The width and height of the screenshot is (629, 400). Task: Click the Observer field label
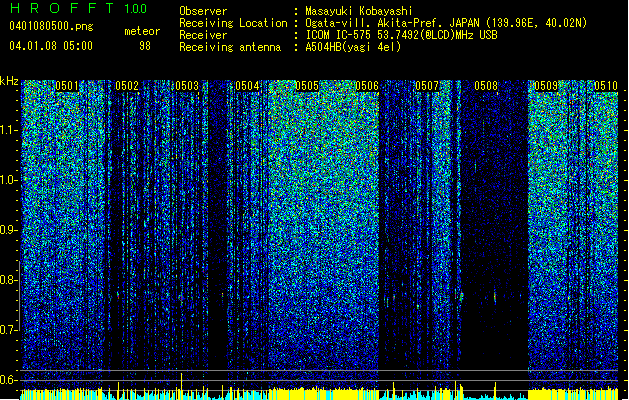pyautogui.click(x=203, y=11)
